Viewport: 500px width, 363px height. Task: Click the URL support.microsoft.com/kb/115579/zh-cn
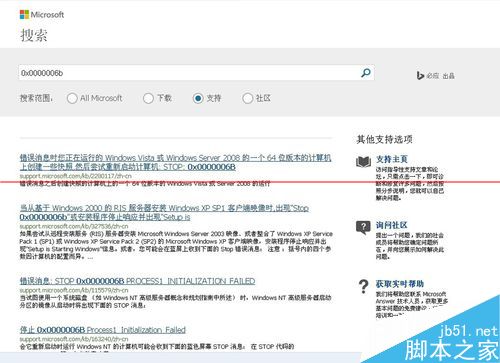pyautogui.click(x=74, y=290)
